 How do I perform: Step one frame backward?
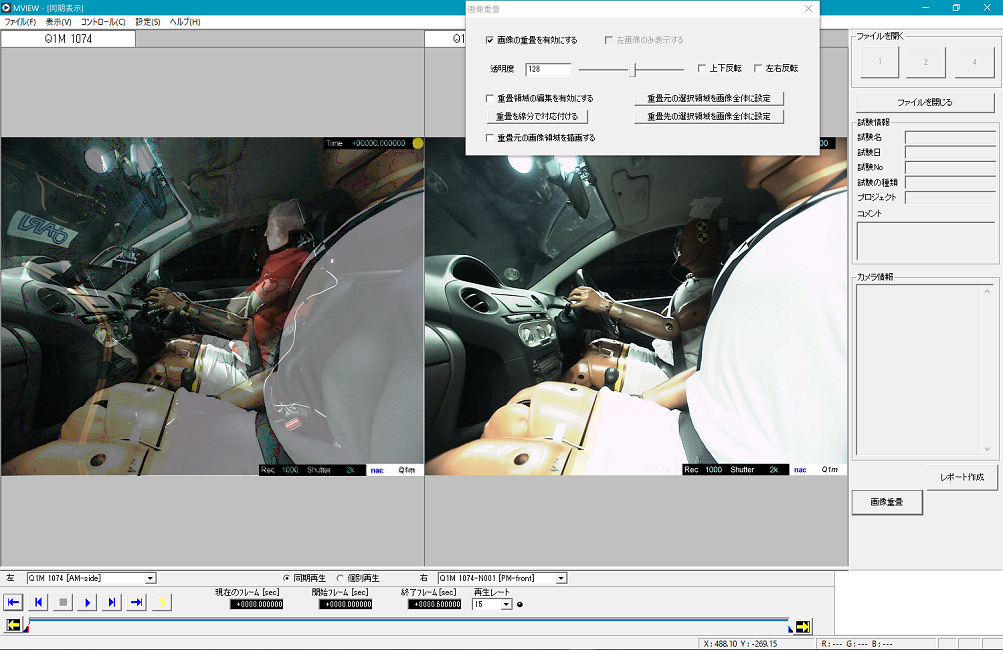coord(38,602)
